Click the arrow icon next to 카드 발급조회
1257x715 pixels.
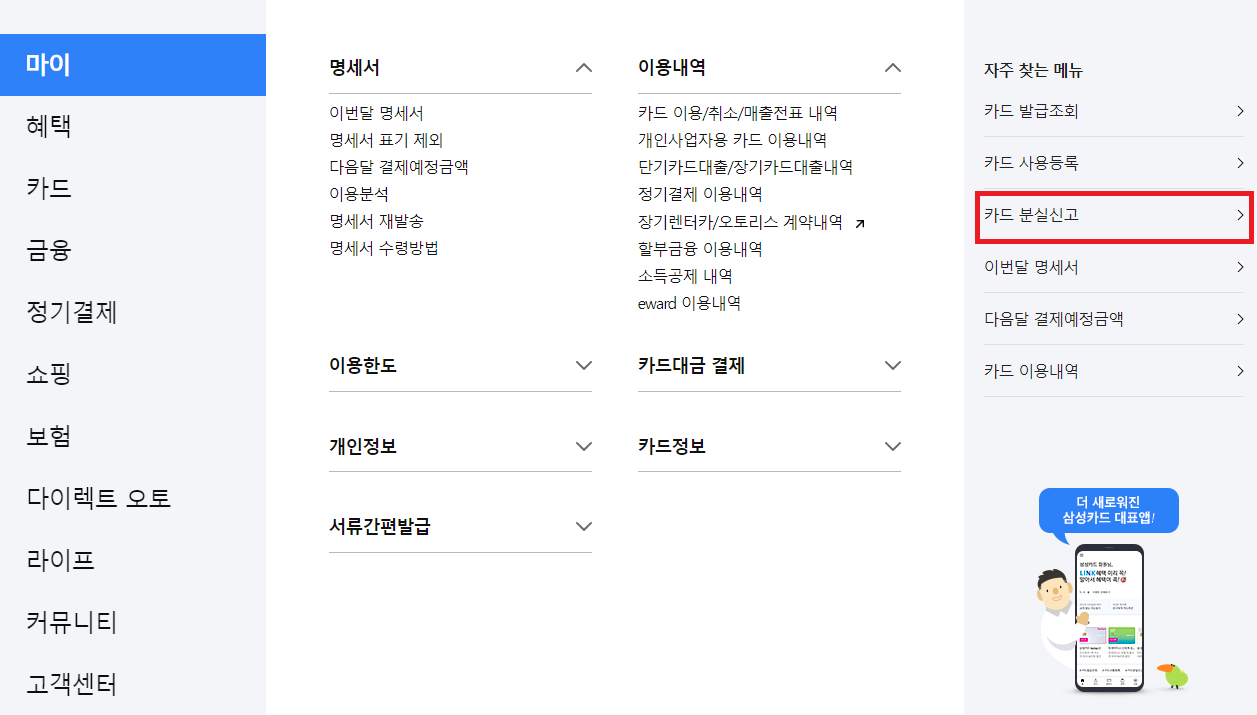coord(1240,111)
